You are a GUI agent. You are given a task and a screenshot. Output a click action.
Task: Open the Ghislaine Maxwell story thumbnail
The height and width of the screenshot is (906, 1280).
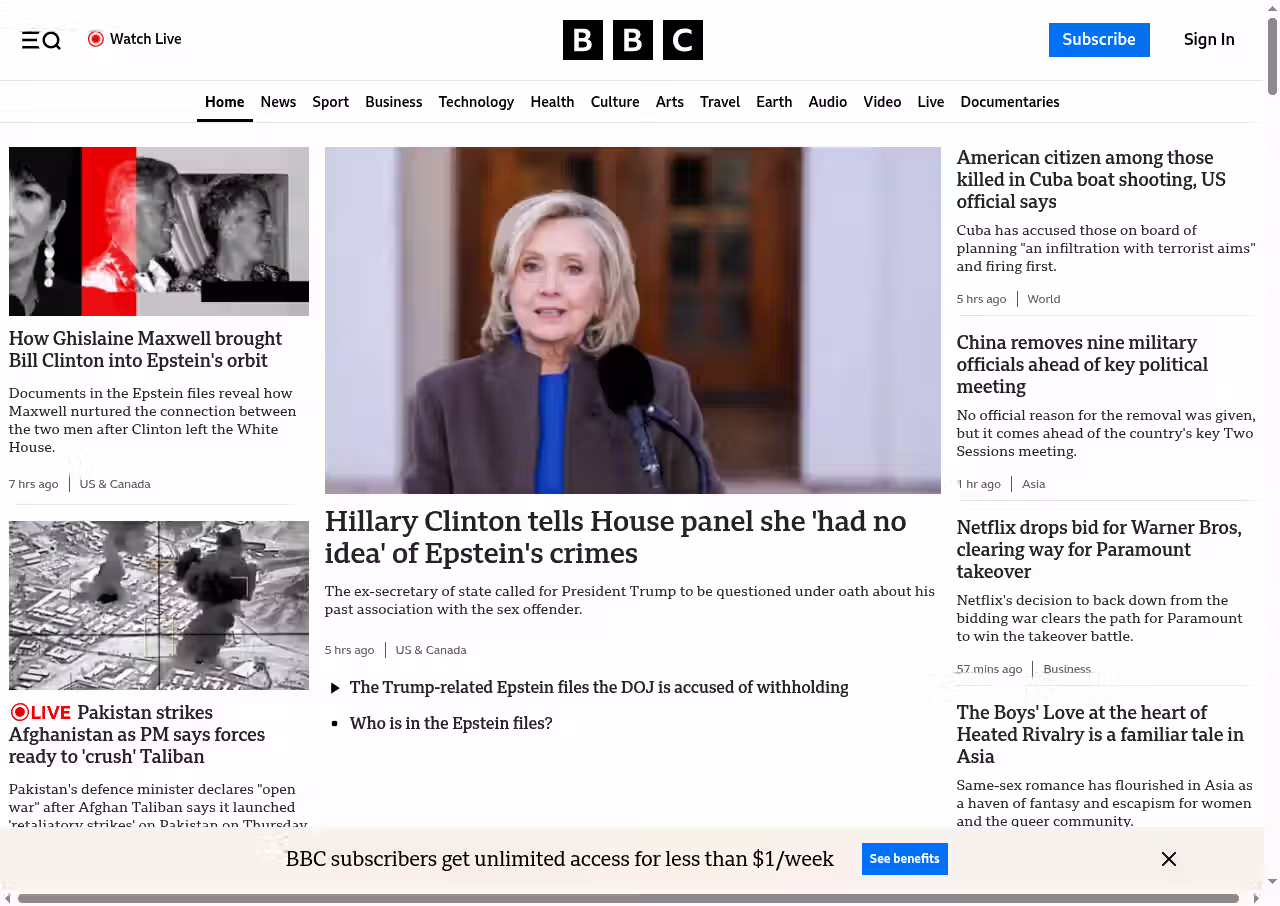159,231
